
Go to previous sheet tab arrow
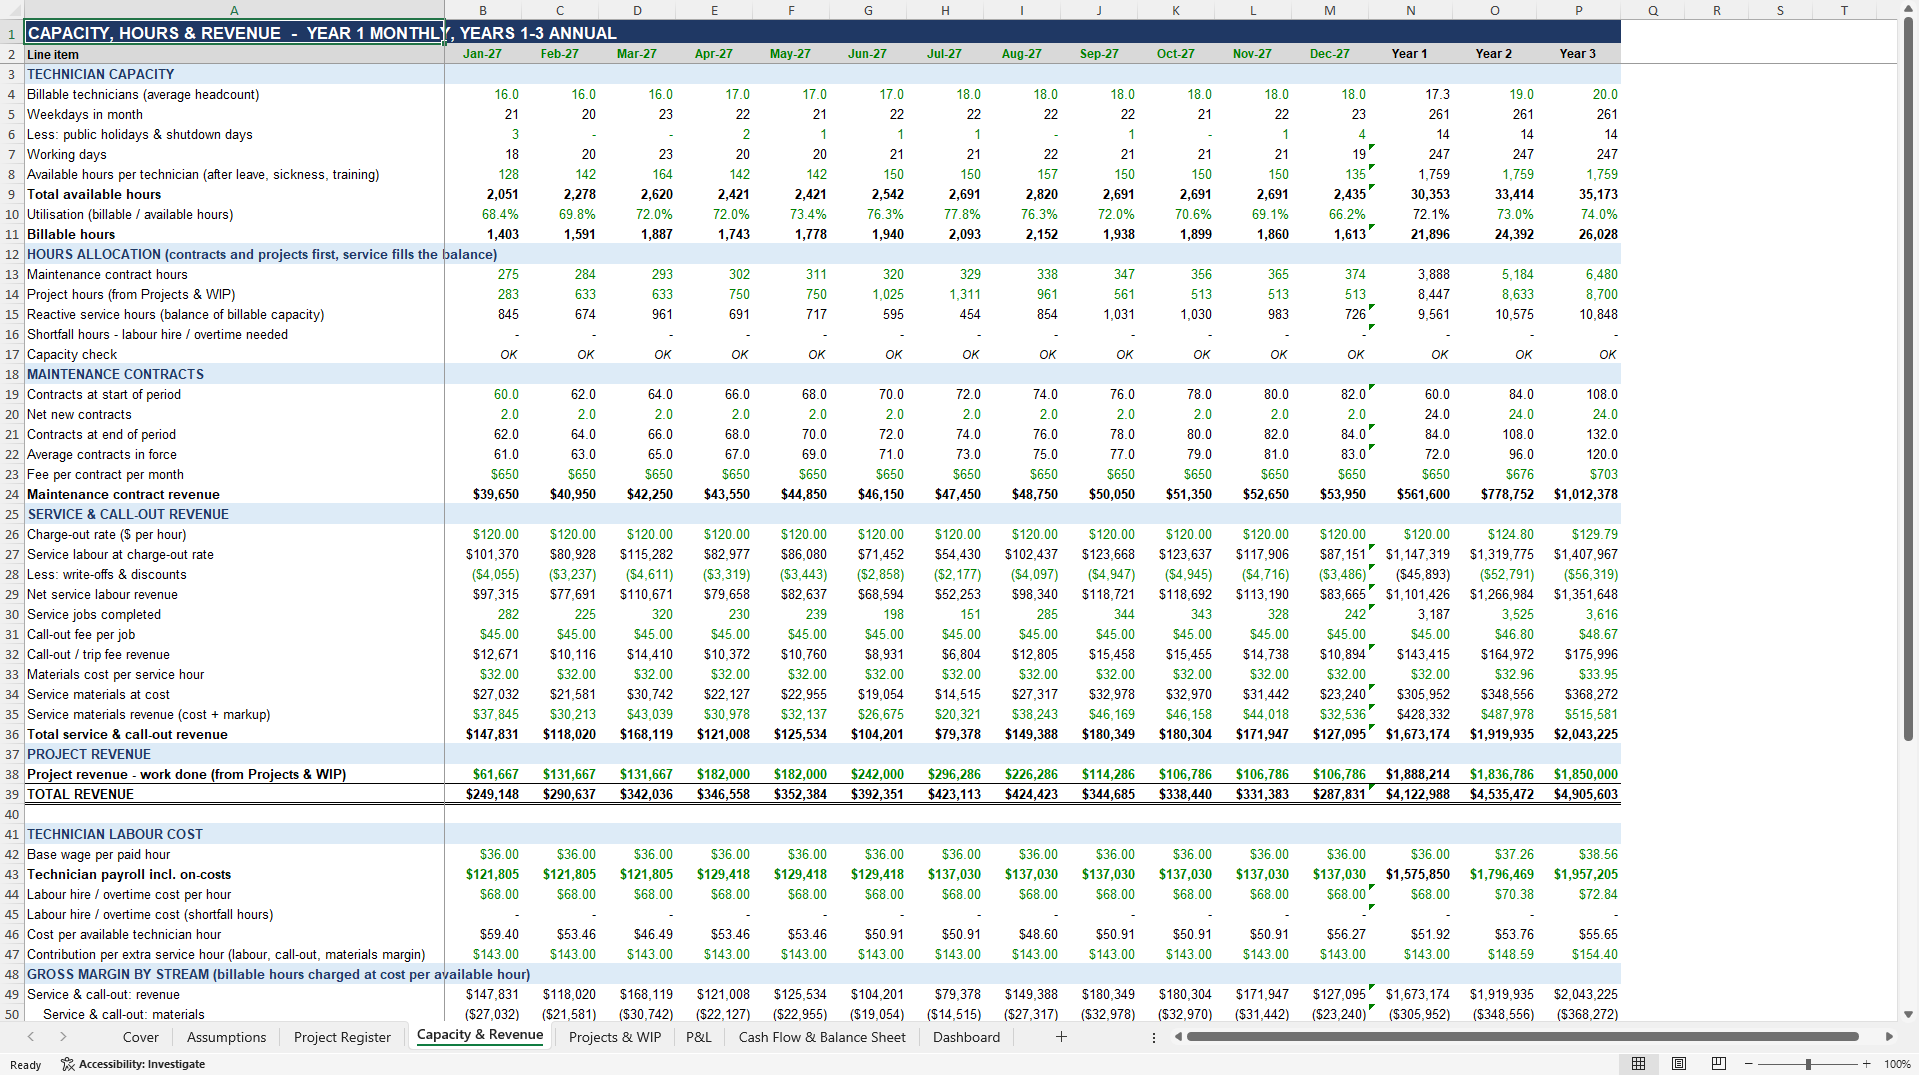click(31, 1037)
